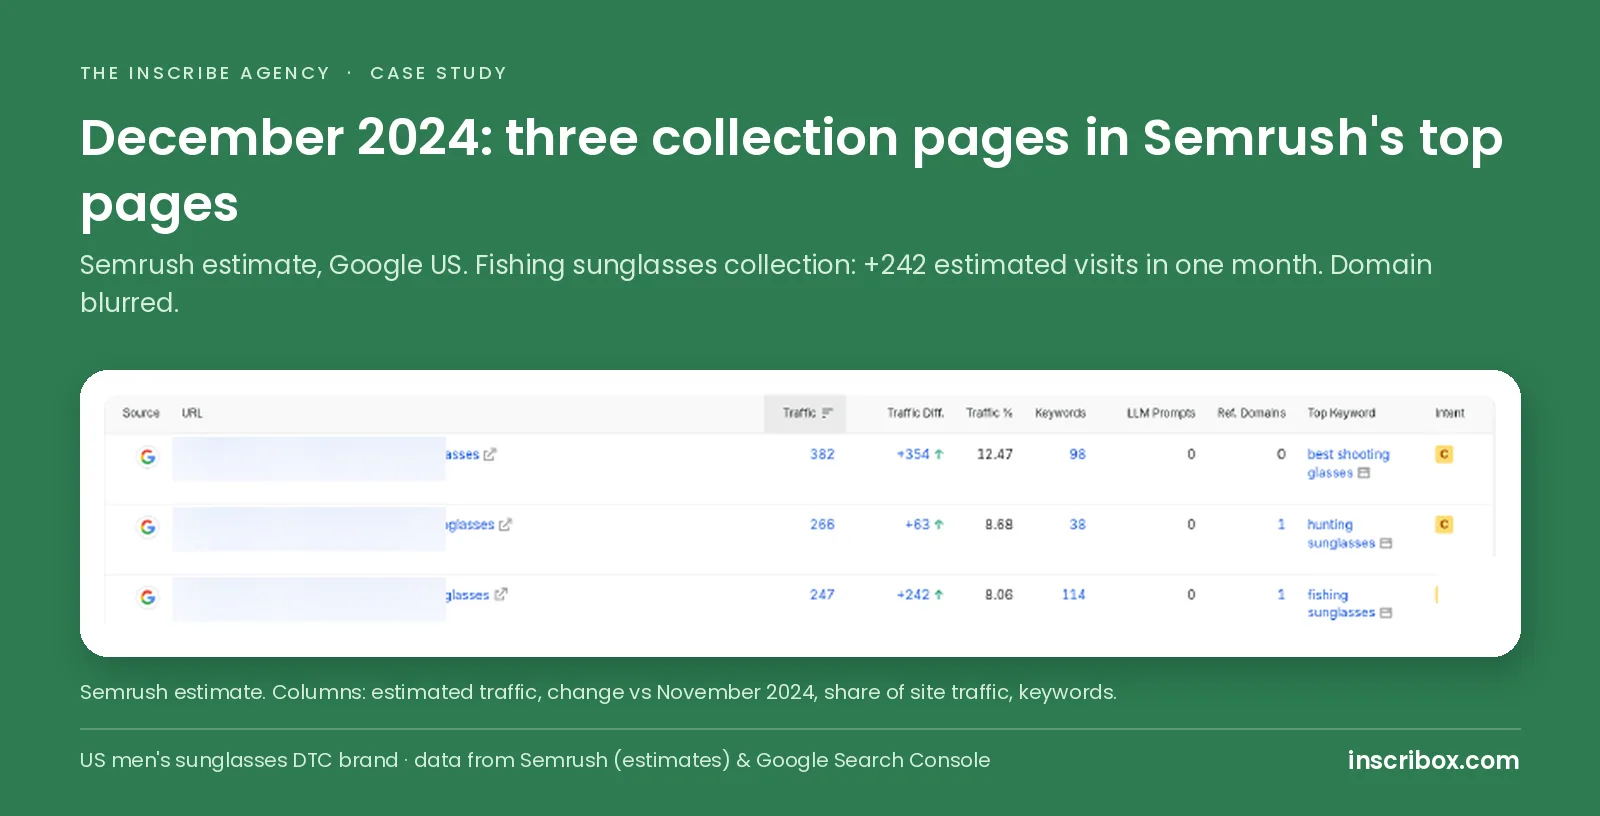Open the hunting sunglasses keyword link

(1341, 533)
